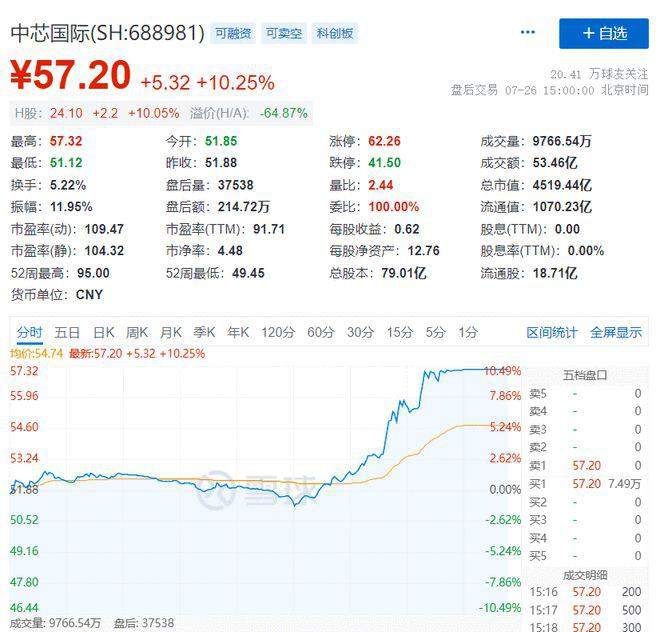Click the 盘后量 value 37538 in stats
660x632 pixels.
pos(236,185)
